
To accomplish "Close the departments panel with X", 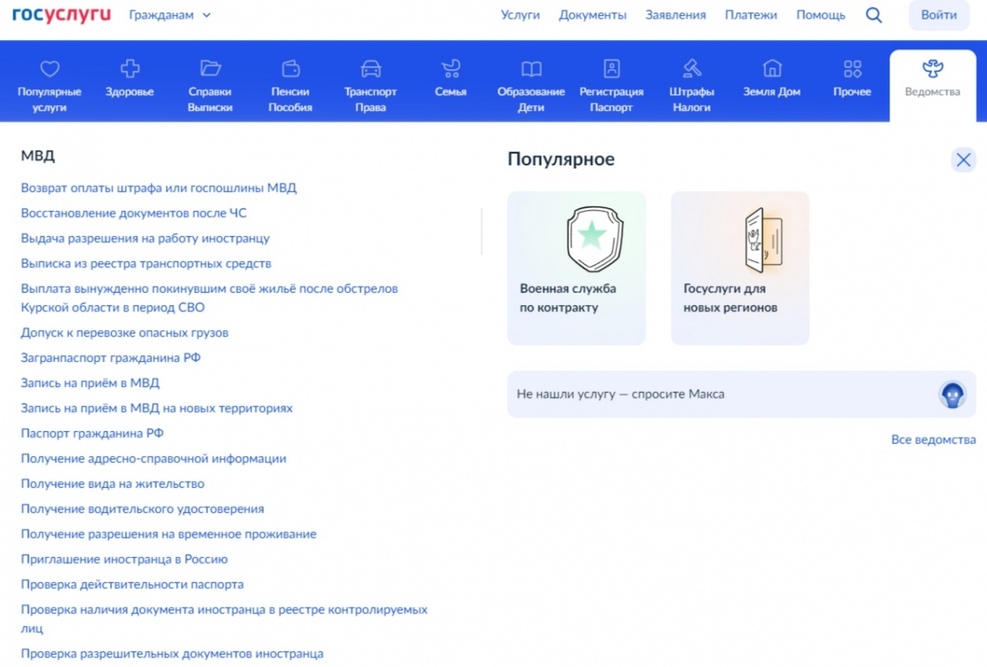I will [x=963, y=160].
